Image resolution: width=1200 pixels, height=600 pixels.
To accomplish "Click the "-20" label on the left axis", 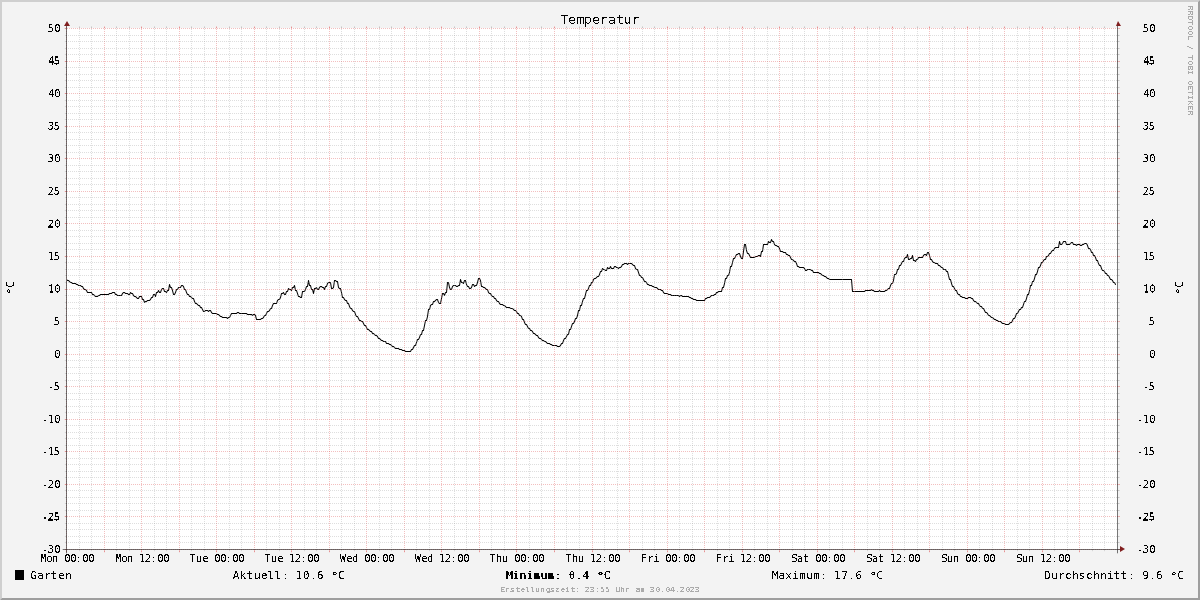I will (51, 484).
